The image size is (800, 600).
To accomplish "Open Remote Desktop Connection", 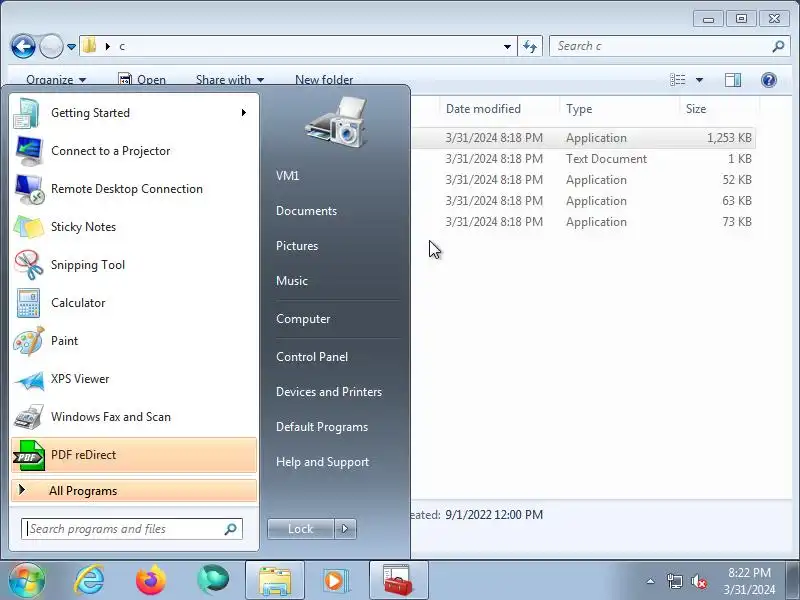I will (134, 189).
